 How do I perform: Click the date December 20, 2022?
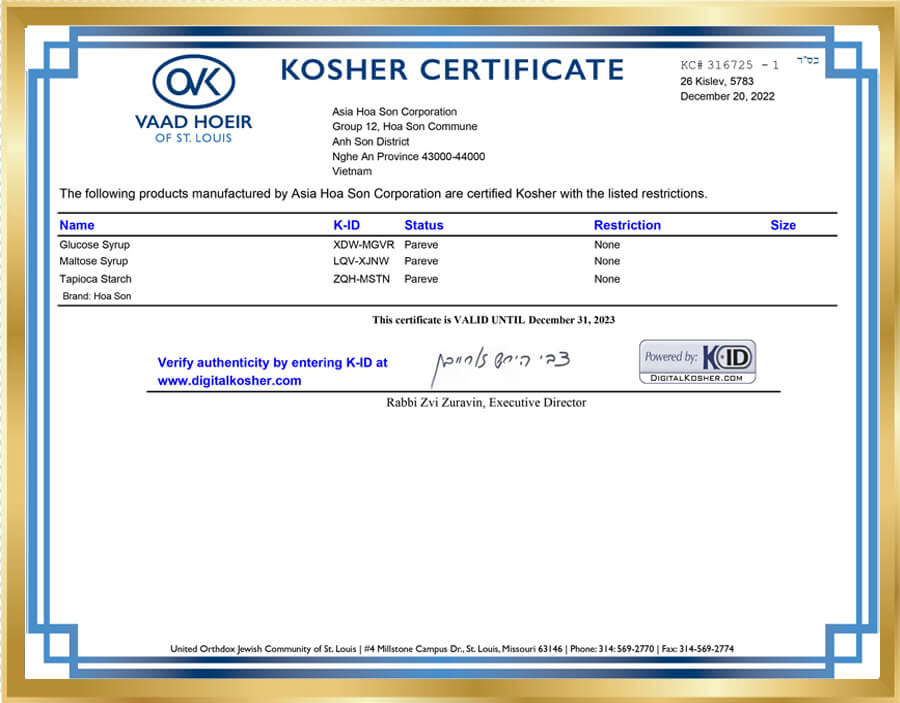point(727,96)
